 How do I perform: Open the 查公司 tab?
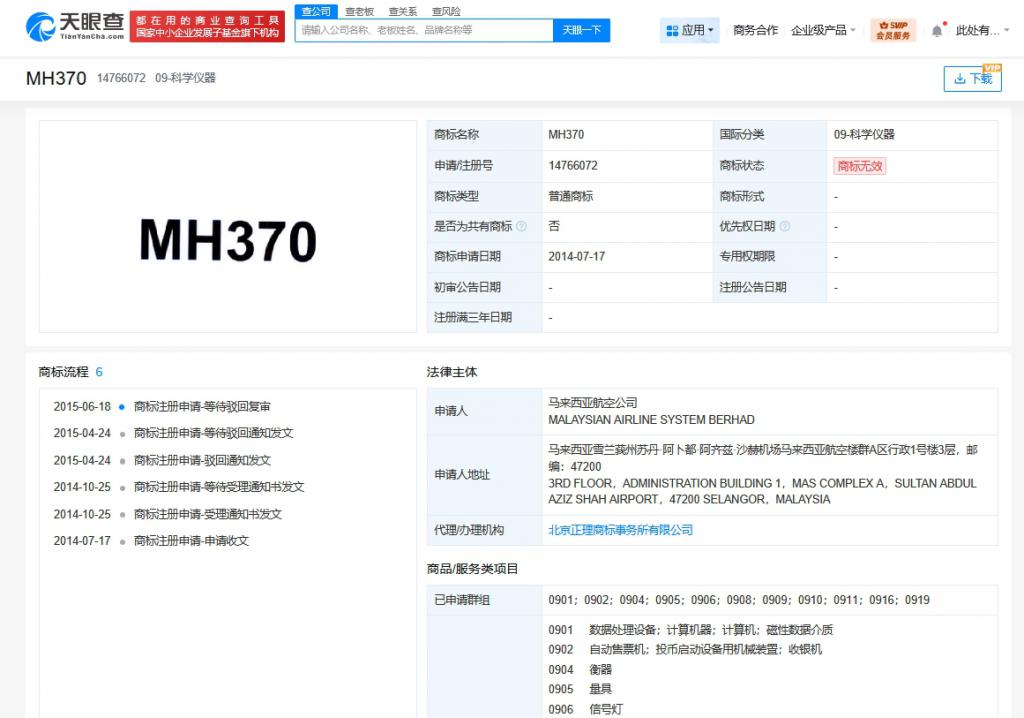click(315, 11)
